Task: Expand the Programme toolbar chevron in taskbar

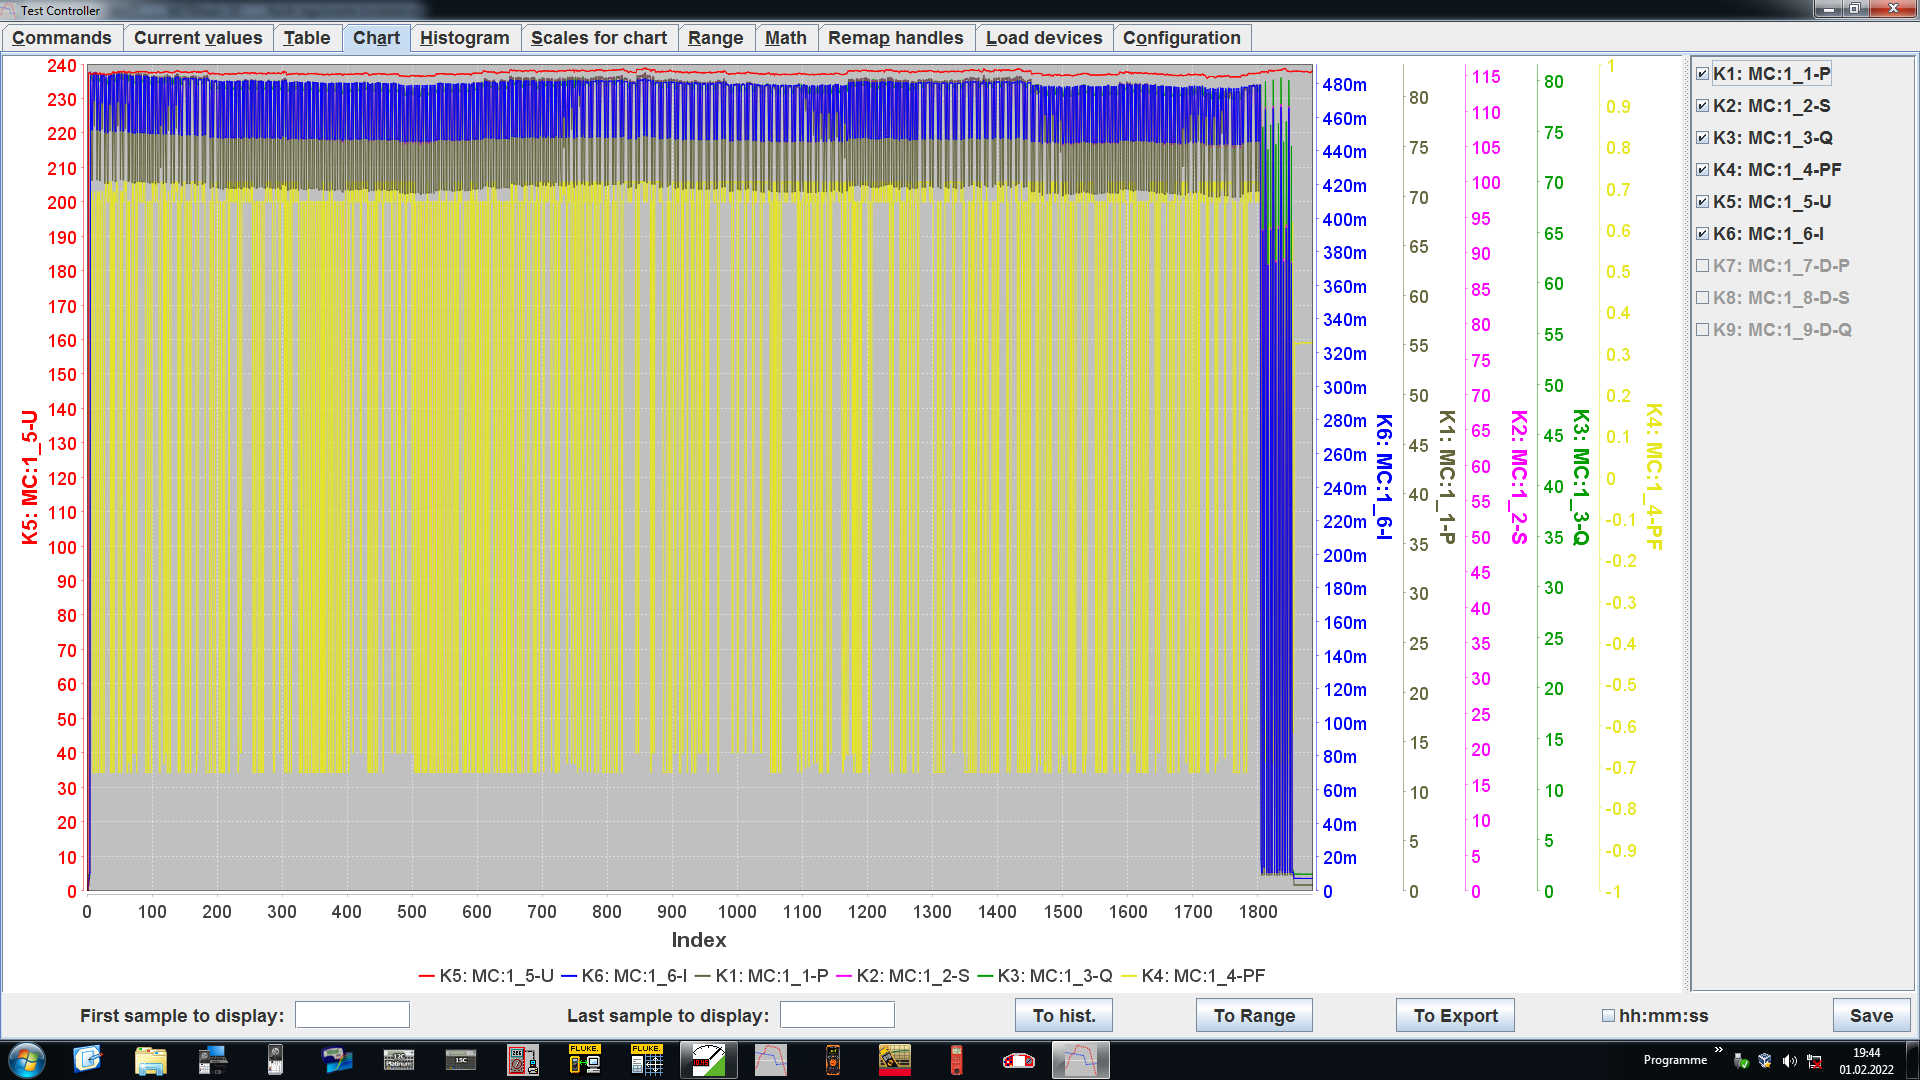Action: tap(1718, 1050)
